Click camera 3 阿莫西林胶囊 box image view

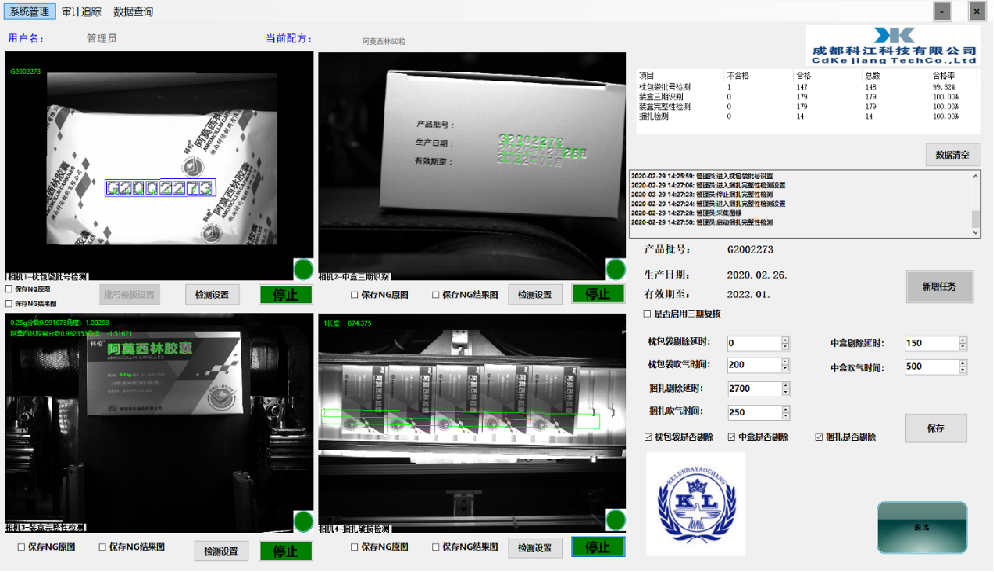[x=159, y=423]
